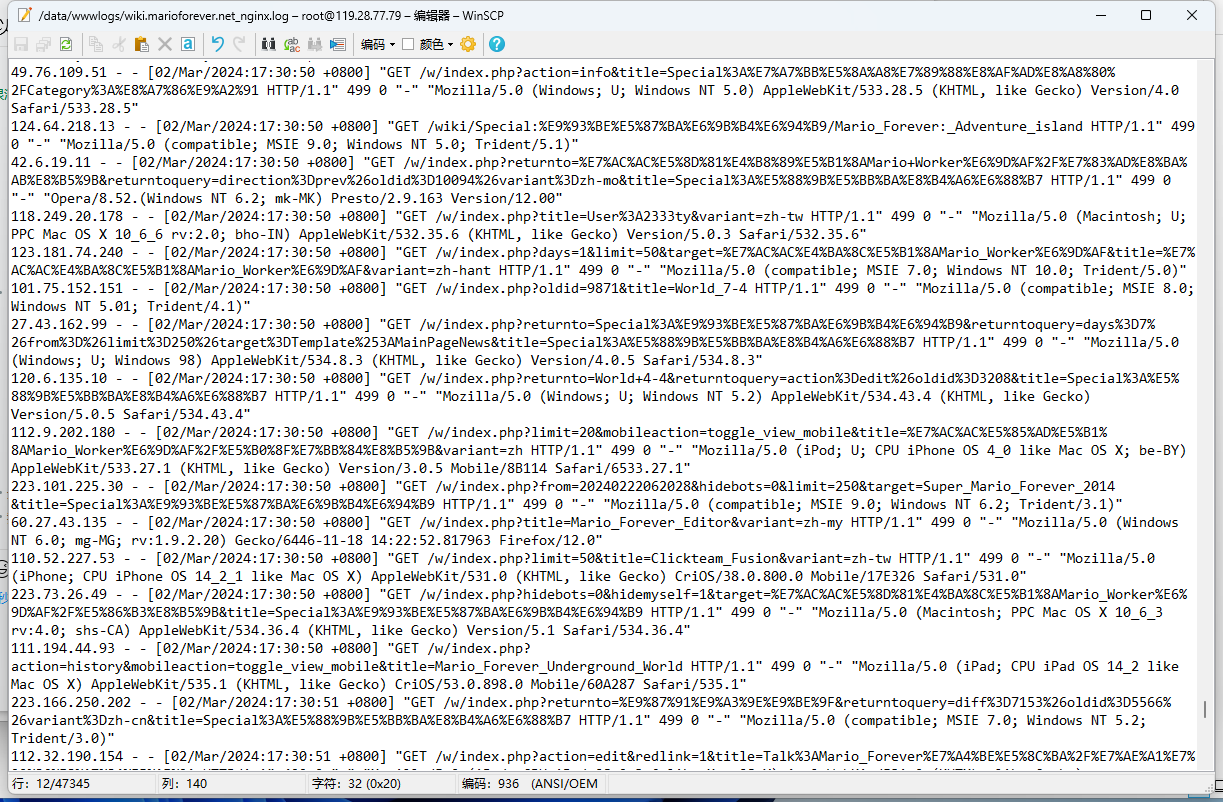The width and height of the screenshot is (1223, 802).
Task: Open the Replace text tool
Action: 292,44
